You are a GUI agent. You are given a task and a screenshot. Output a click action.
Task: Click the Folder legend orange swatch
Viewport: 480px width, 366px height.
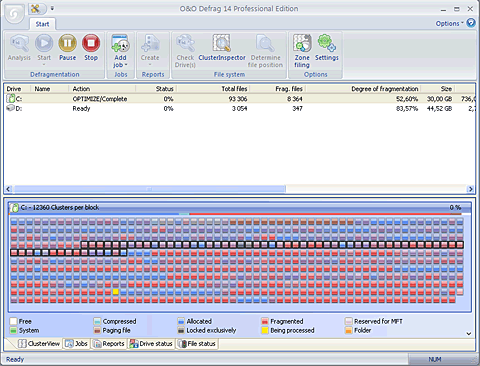(x=349, y=330)
